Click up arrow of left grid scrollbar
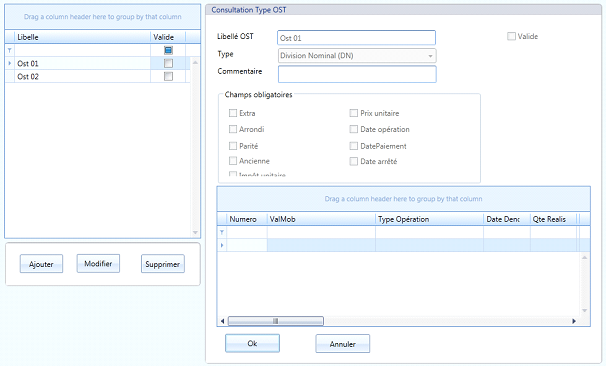 pos(195,62)
